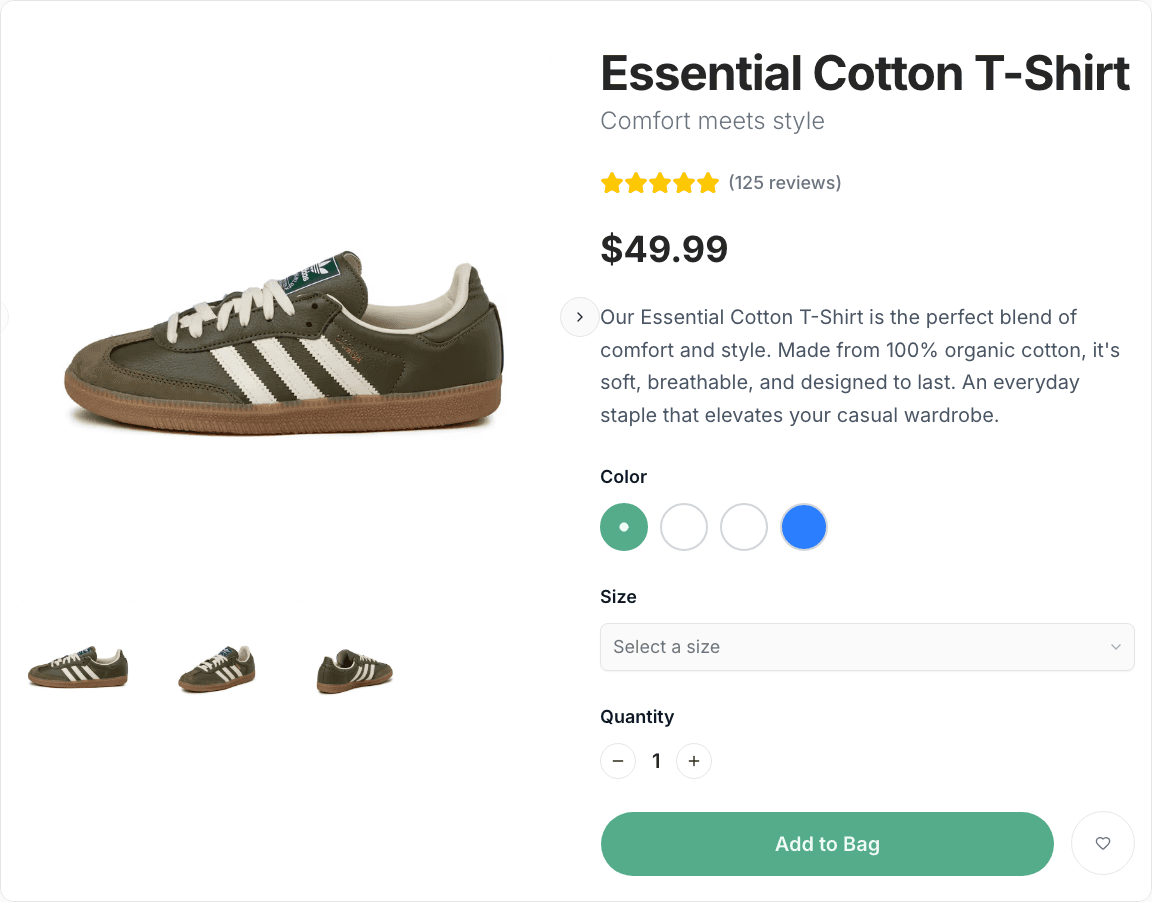The image size is (1152, 902).
Task: Click the first gold rating star
Action: (611, 182)
